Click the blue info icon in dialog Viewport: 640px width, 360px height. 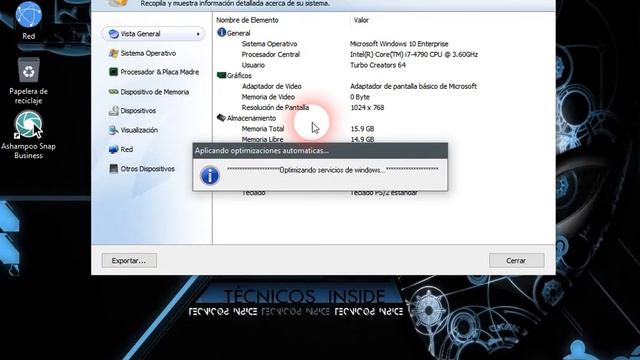(210, 176)
